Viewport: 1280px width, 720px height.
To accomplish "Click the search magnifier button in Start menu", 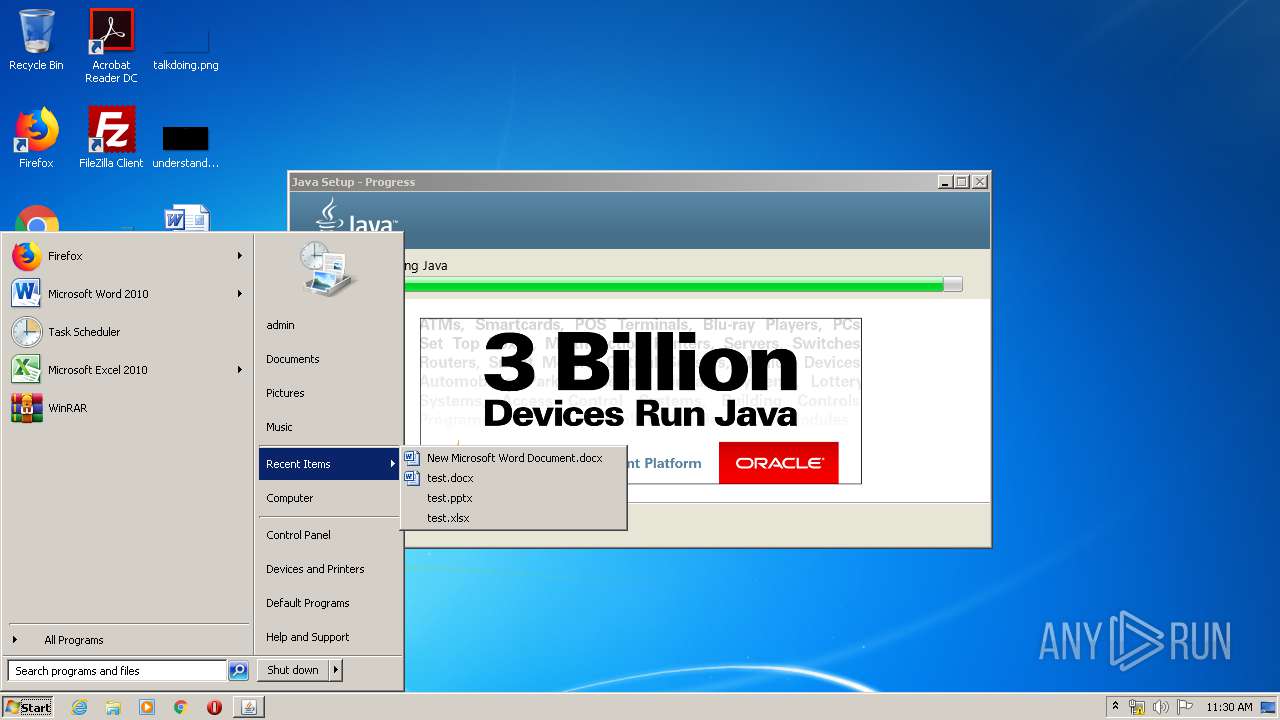I will point(238,671).
